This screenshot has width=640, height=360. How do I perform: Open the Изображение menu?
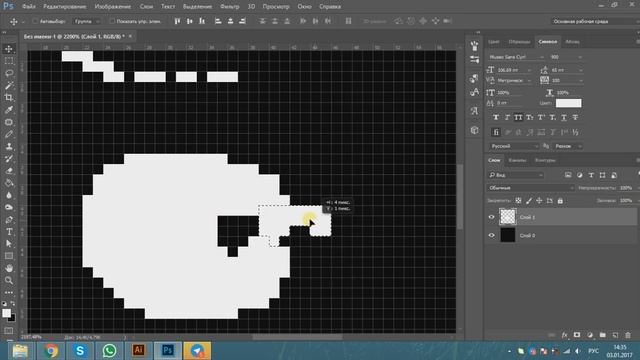click(113, 7)
